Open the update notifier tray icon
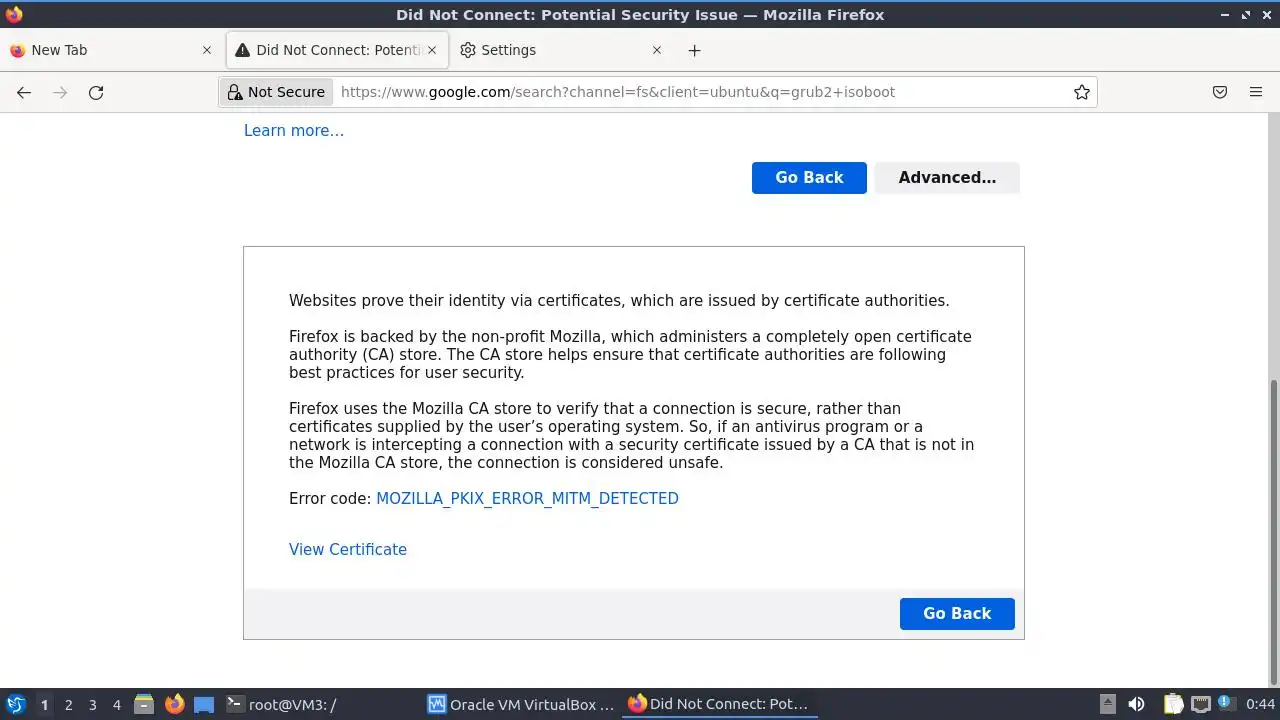This screenshot has width=1280, height=720. [1225, 704]
